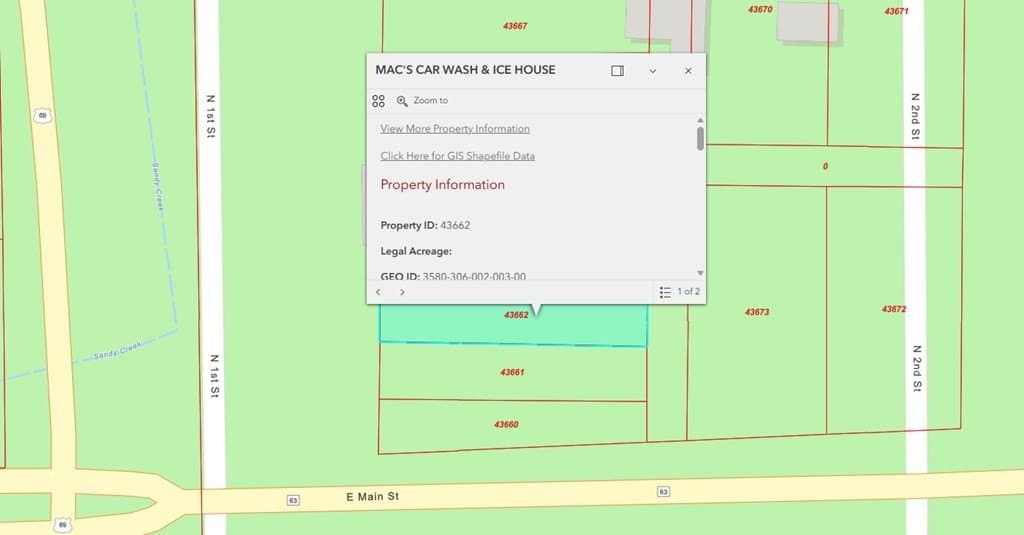The width and height of the screenshot is (1024, 535).
Task: Select parcel labeled 43670
Action: click(x=760, y=10)
